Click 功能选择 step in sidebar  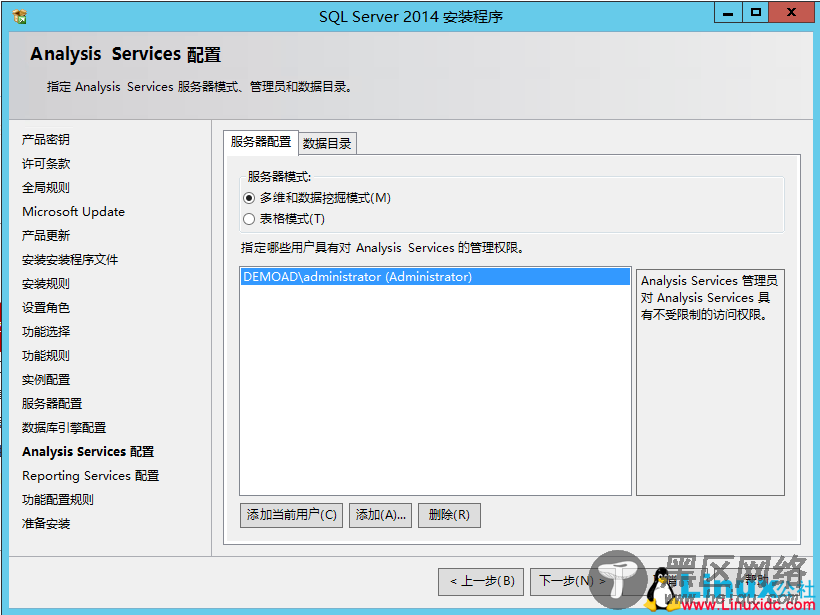(45, 332)
